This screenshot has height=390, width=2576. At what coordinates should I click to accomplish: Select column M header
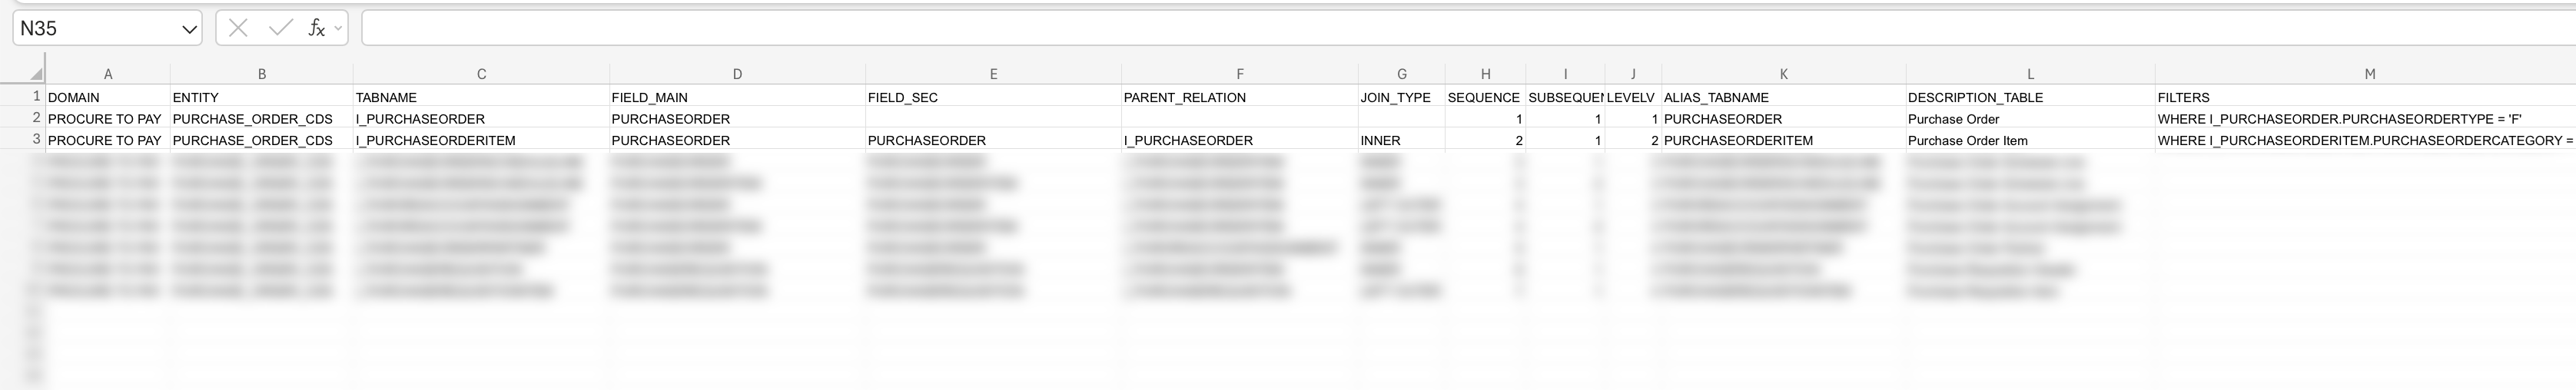tap(2369, 74)
